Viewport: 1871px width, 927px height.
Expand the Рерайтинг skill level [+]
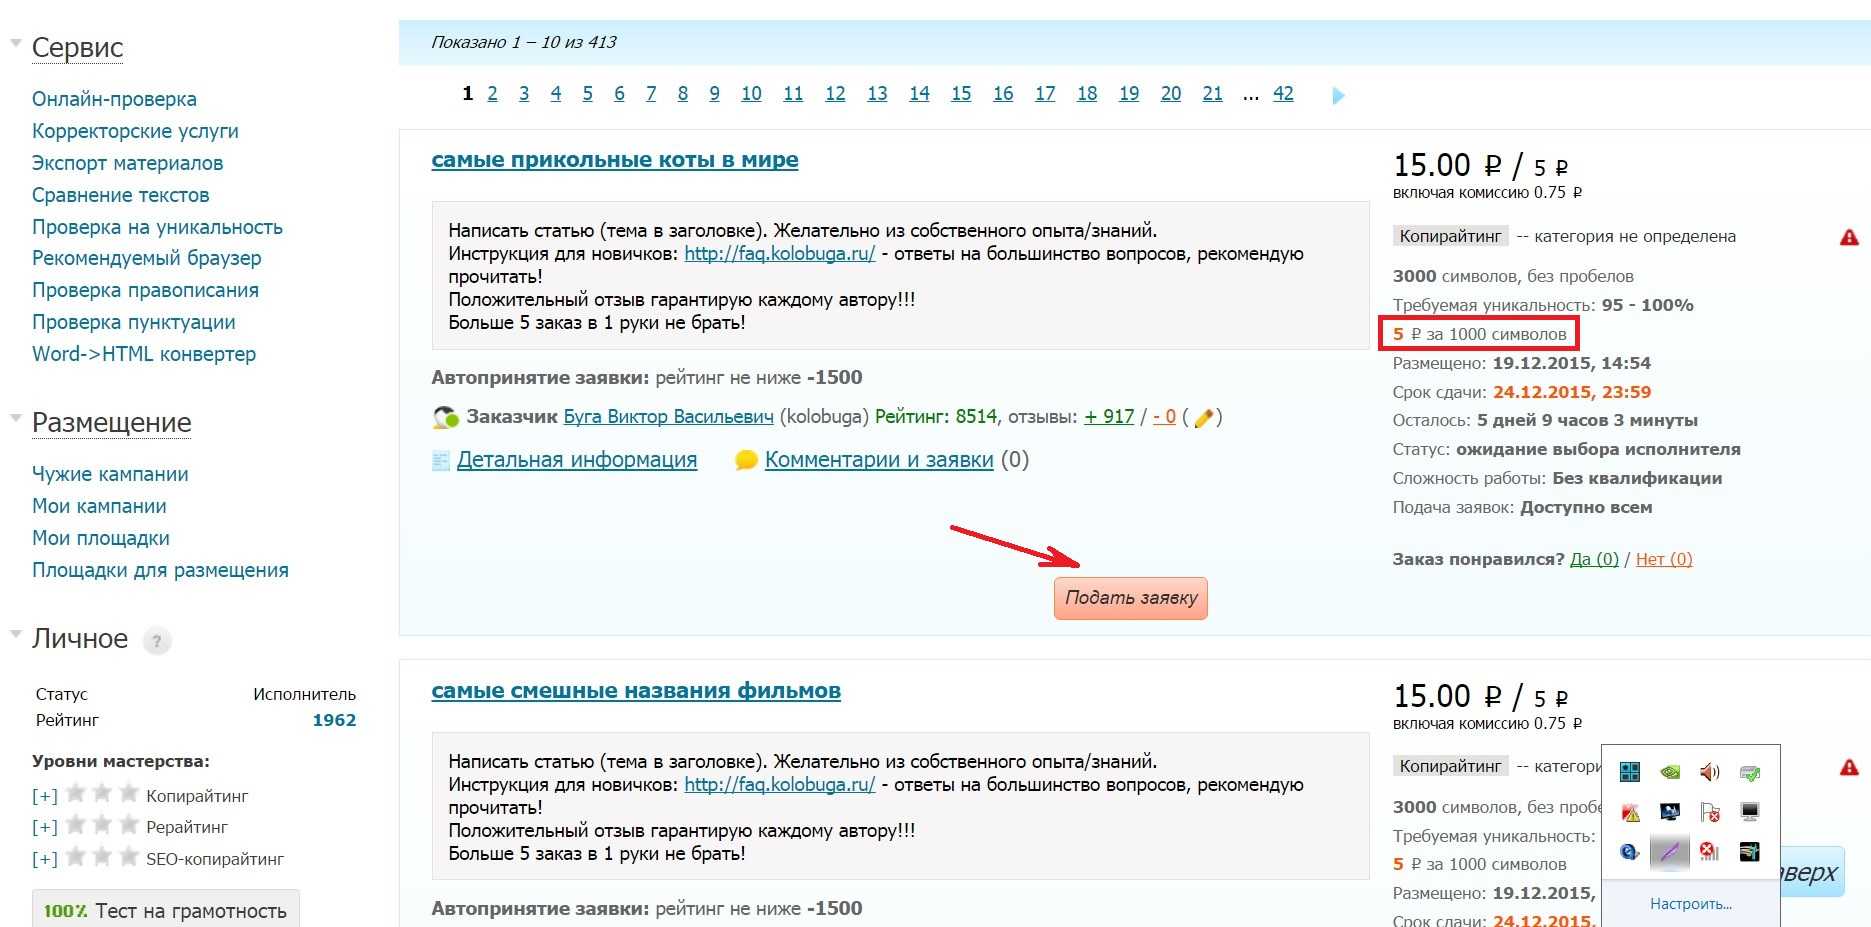click(x=44, y=827)
